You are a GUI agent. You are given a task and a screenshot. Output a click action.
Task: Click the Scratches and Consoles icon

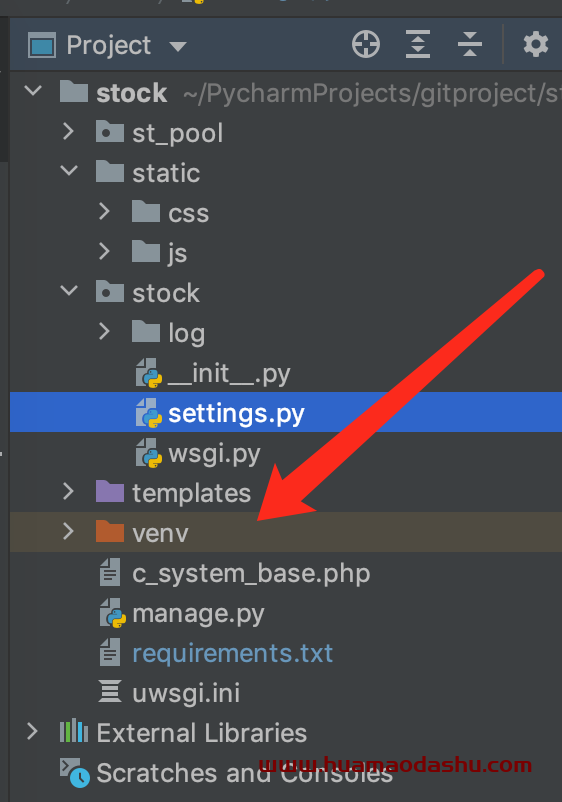pyautogui.click(x=75, y=772)
